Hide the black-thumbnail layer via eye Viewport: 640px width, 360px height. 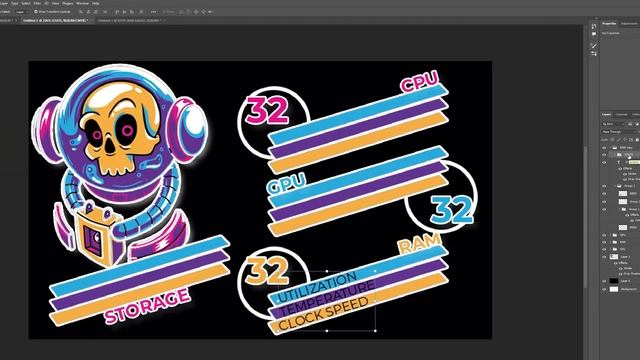coord(604,281)
